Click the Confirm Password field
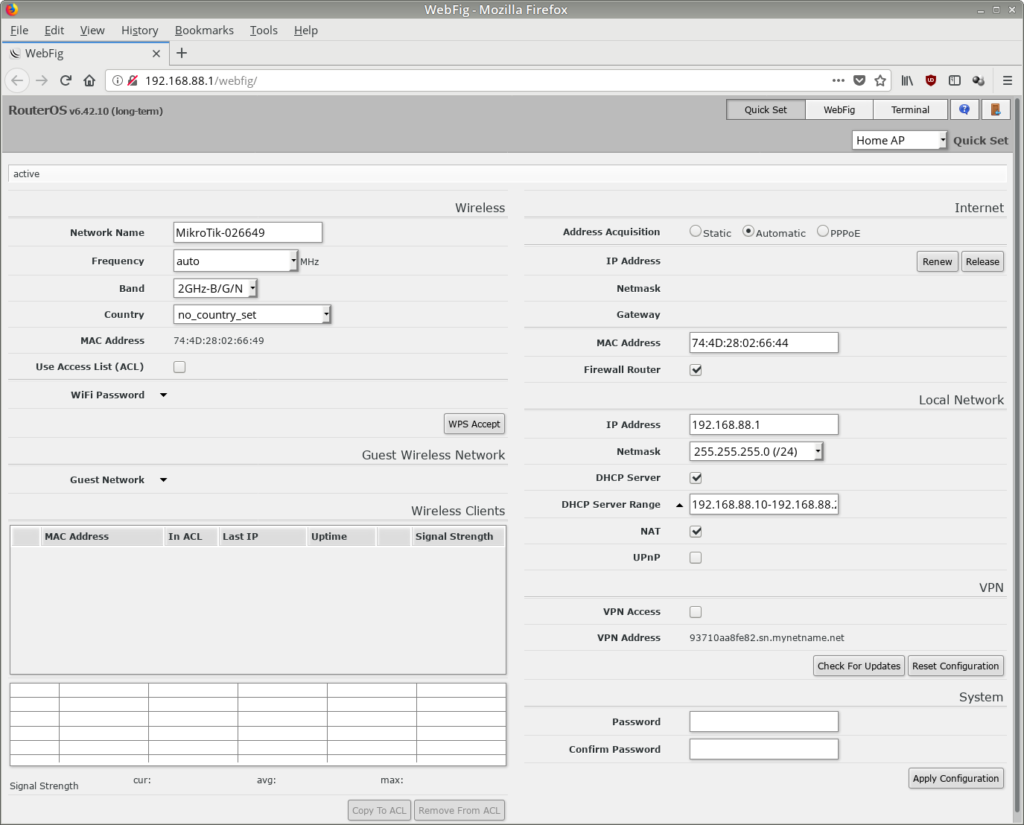Image resolution: width=1024 pixels, height=825 pixels. coord(763,749)
